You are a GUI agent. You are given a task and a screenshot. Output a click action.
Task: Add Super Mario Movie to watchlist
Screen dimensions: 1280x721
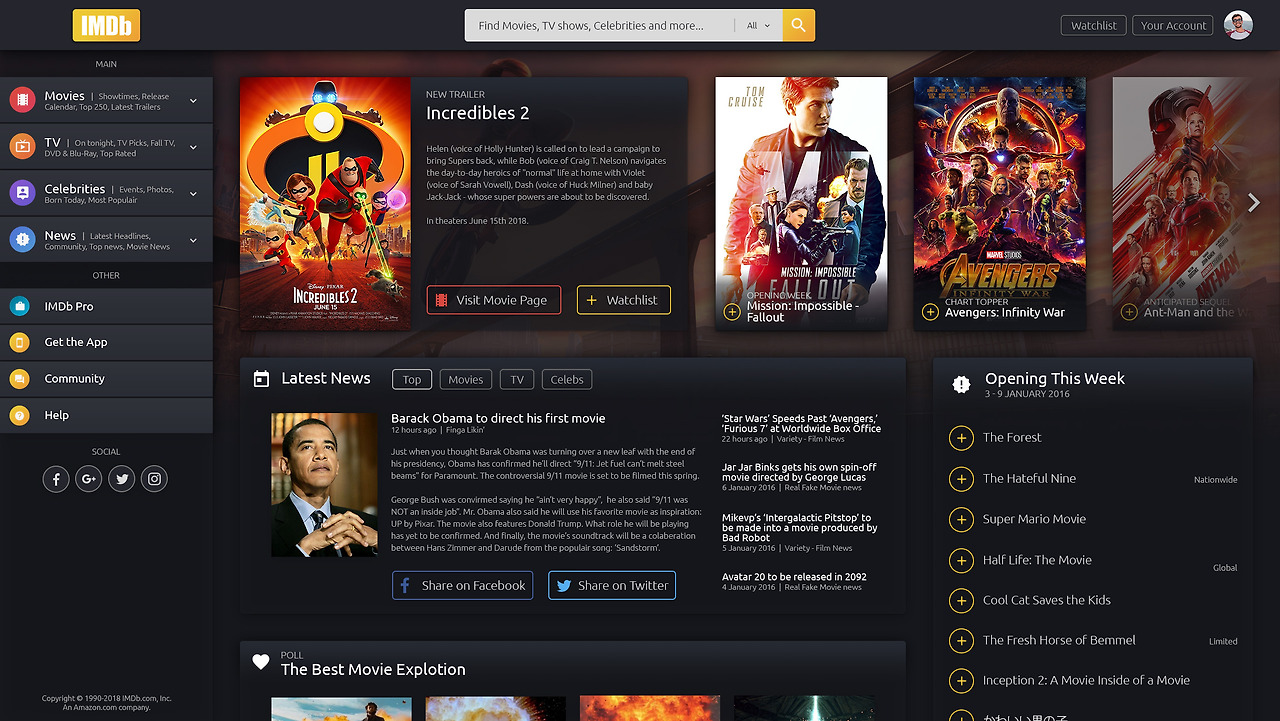(x=961, y=520)
